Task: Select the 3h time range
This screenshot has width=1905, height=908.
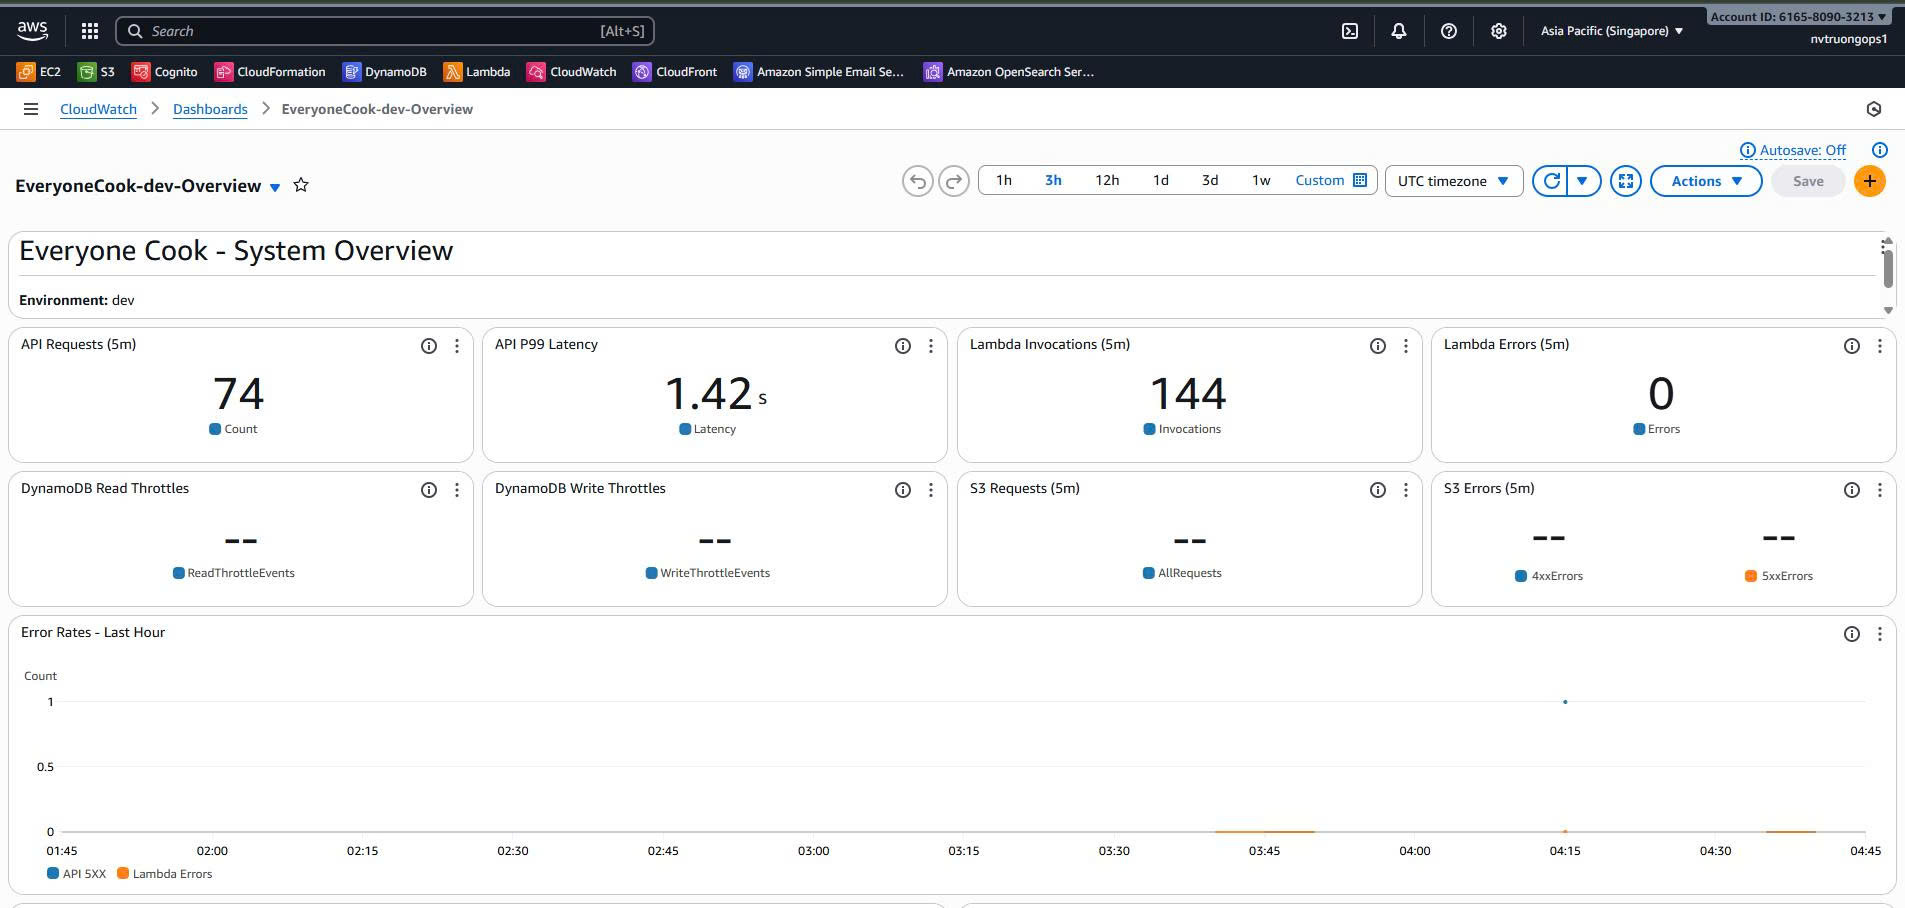Action: tap(1053, 180)
